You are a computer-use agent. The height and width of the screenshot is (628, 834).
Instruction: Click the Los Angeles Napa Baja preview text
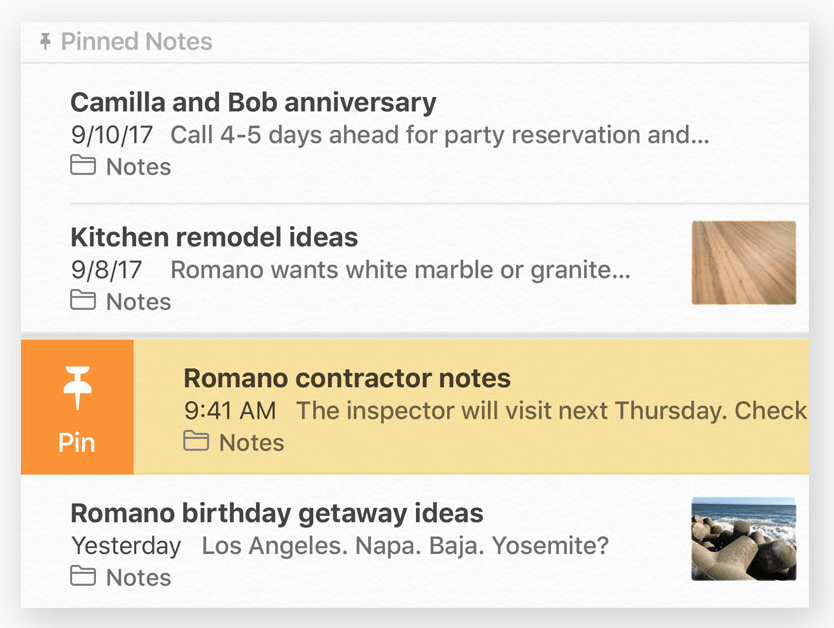click(x=405, y=545)
